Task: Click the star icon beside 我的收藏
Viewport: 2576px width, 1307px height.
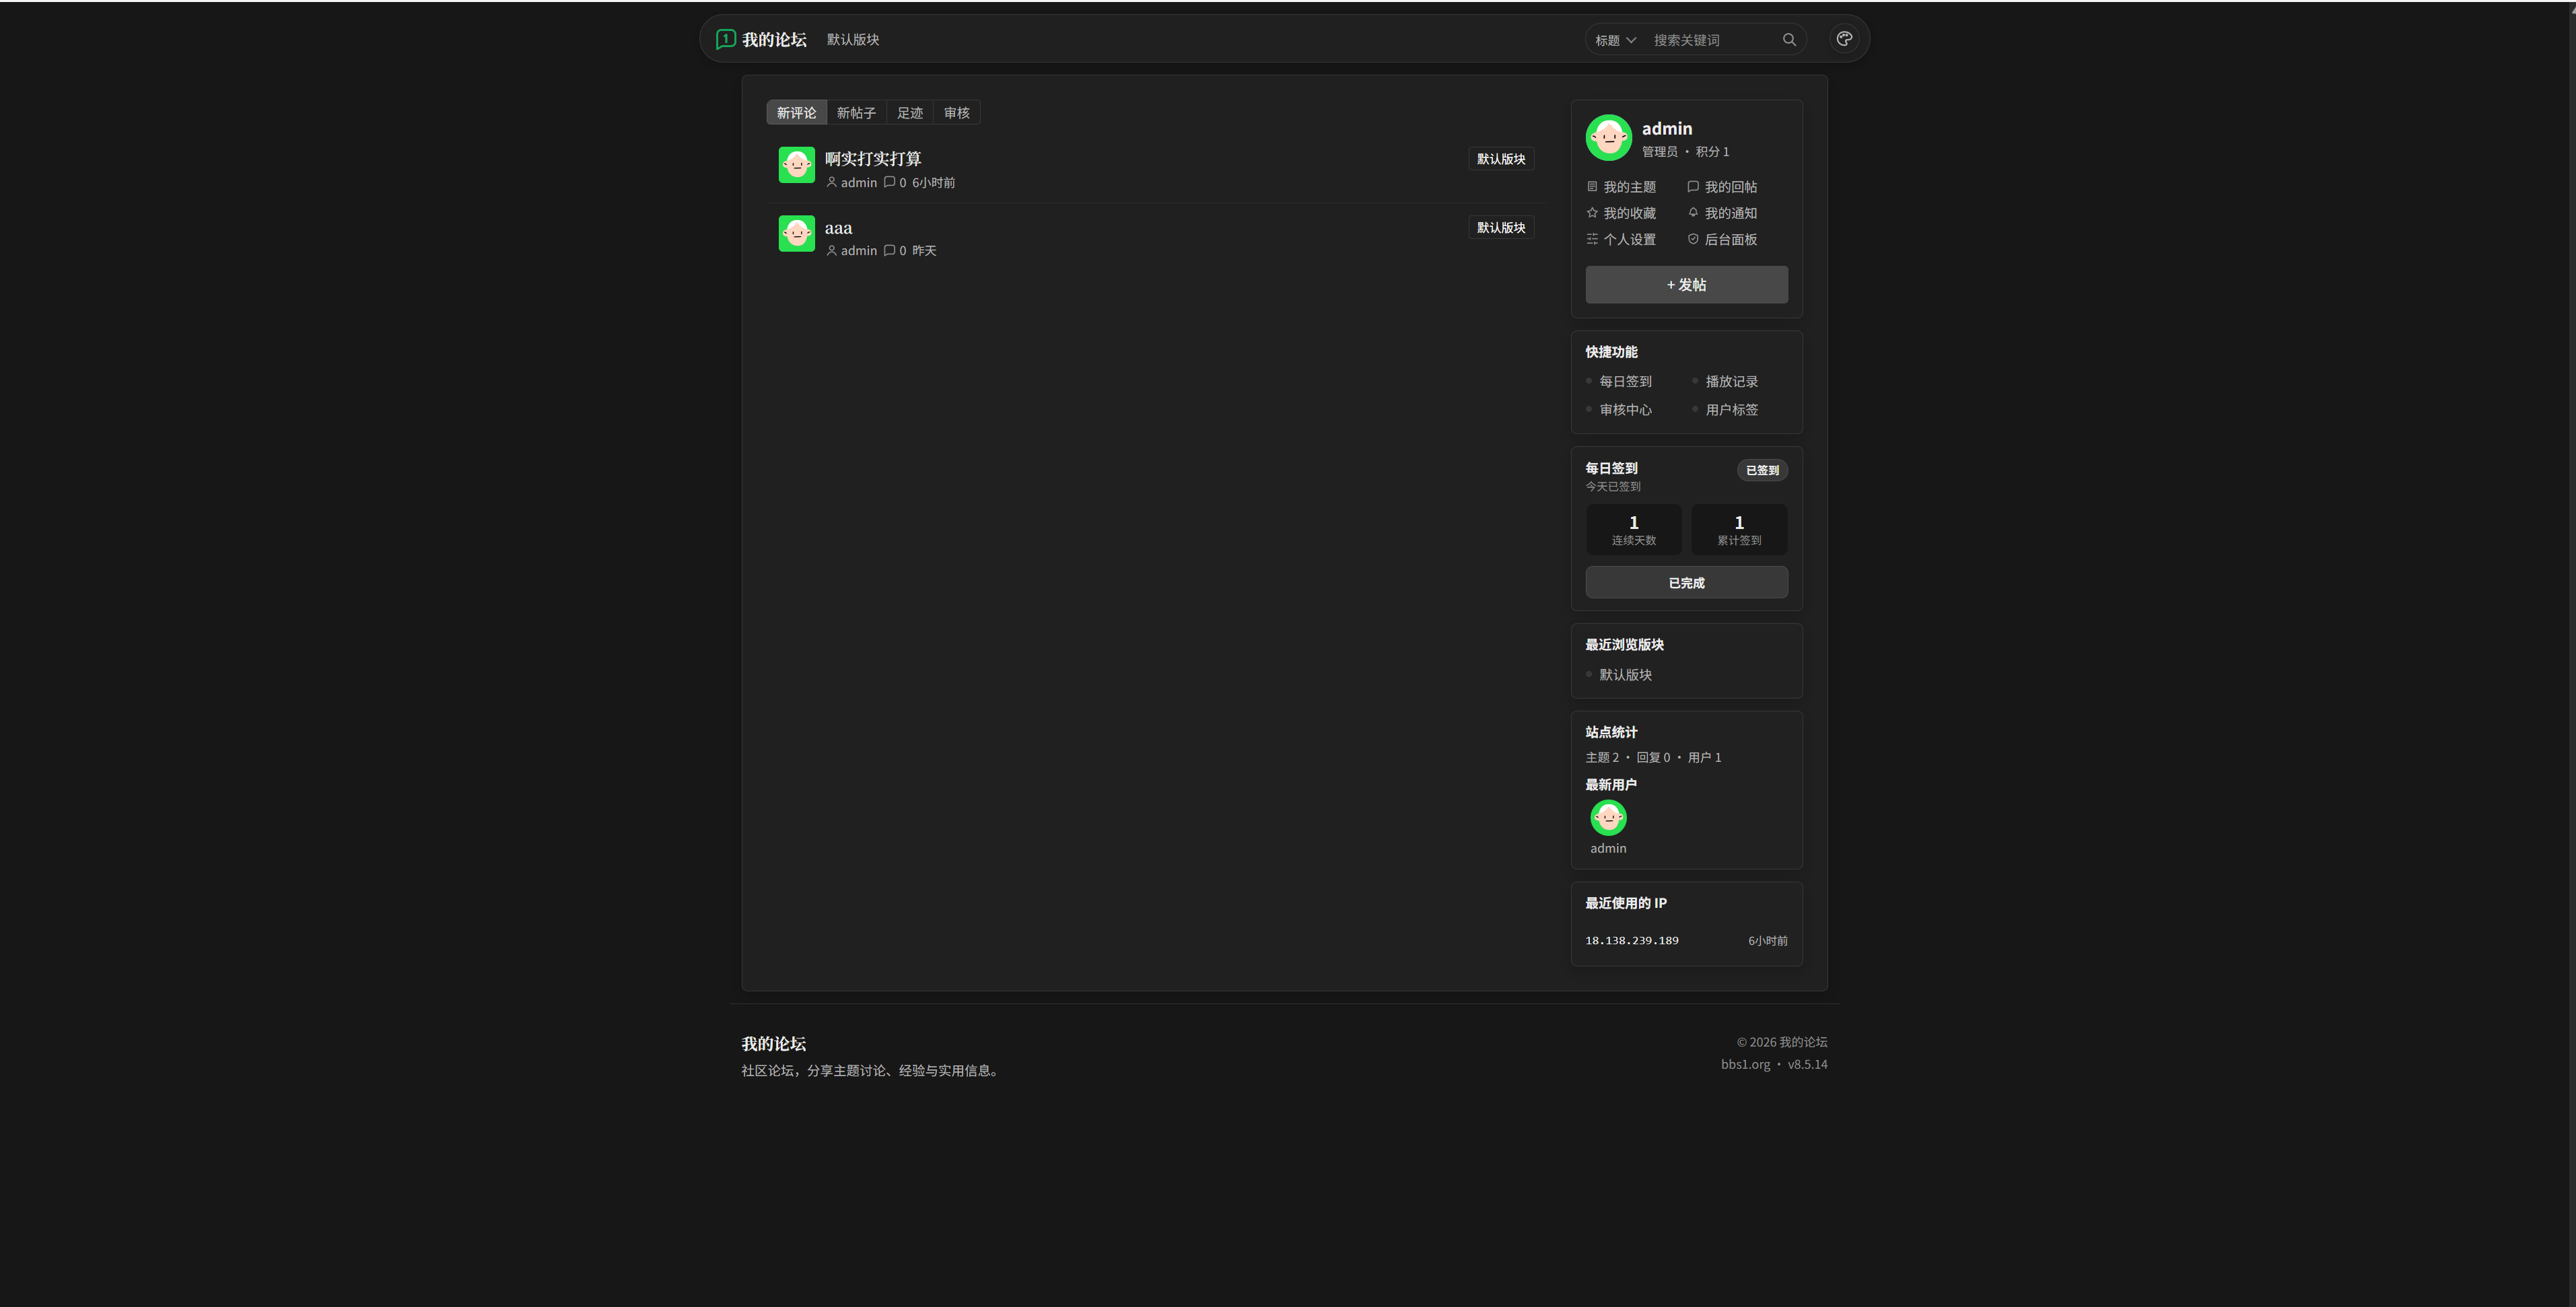Action: tap(1592, 213)
